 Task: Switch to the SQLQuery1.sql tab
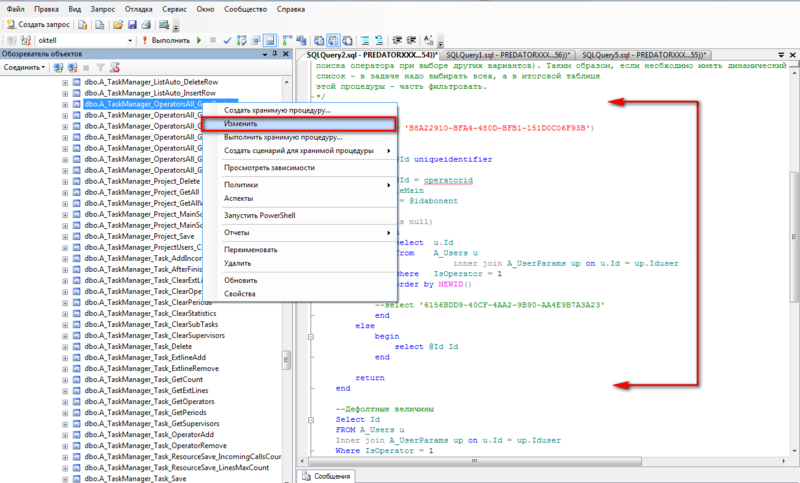click(x=506, y=54)
